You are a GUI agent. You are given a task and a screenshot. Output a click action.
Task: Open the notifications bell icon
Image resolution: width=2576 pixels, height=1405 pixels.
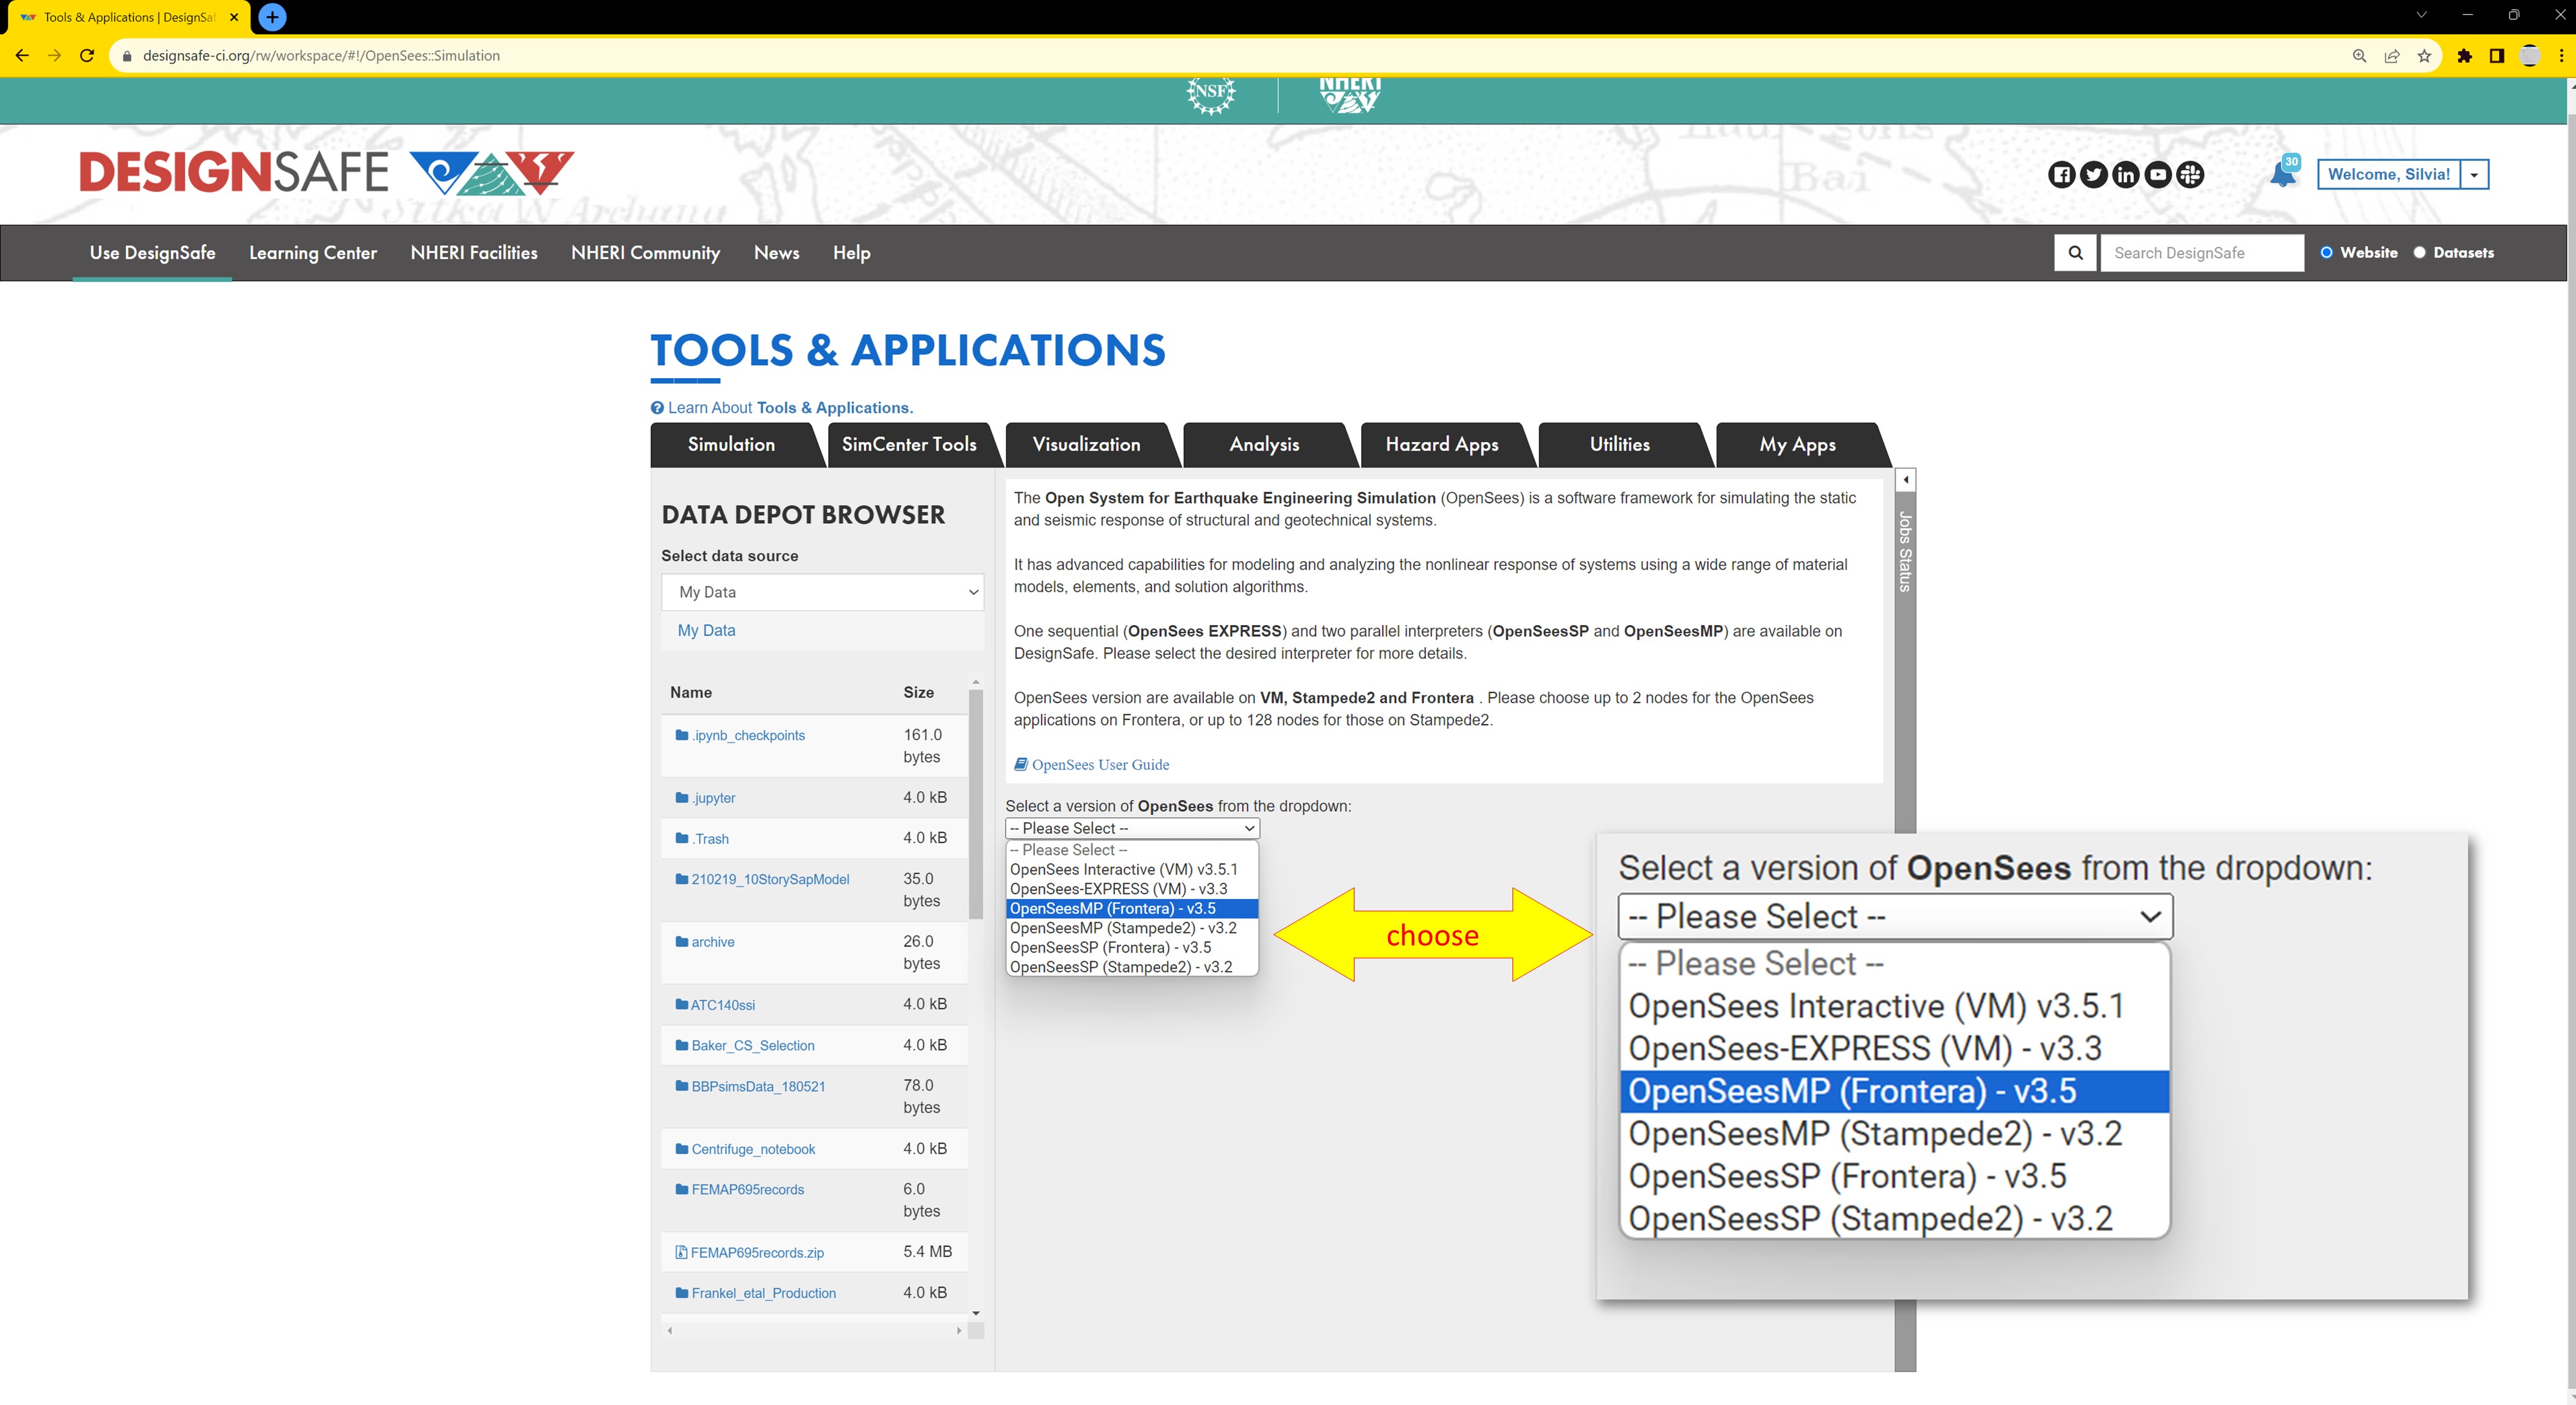pyautogui.click(x=2283, y=175)
